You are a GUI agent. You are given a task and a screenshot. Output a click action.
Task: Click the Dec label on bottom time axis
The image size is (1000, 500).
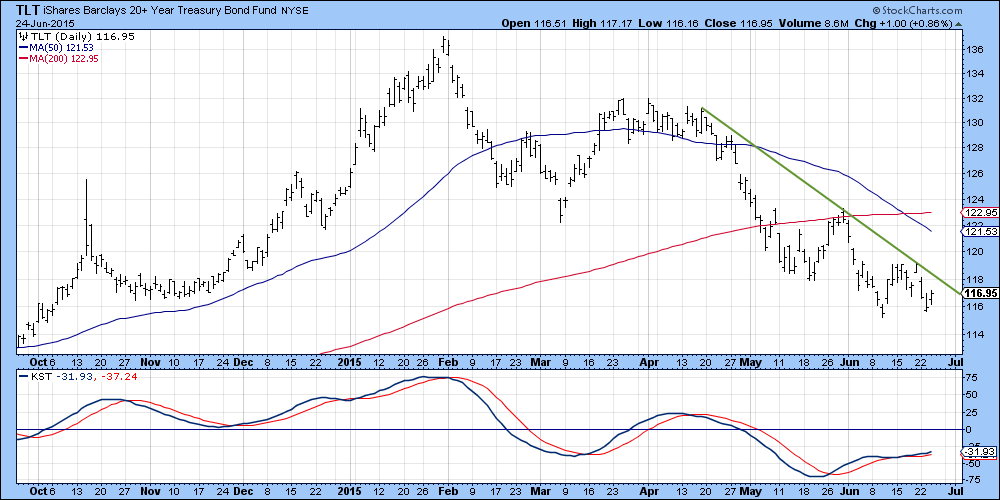[242, 492]
